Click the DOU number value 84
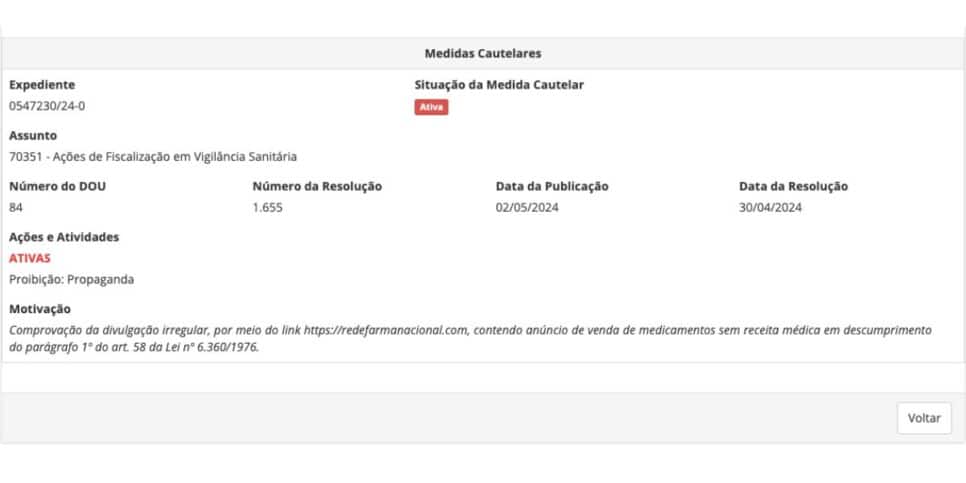The height and width of the screenshot is (483, 966). [x=16, y=208]
